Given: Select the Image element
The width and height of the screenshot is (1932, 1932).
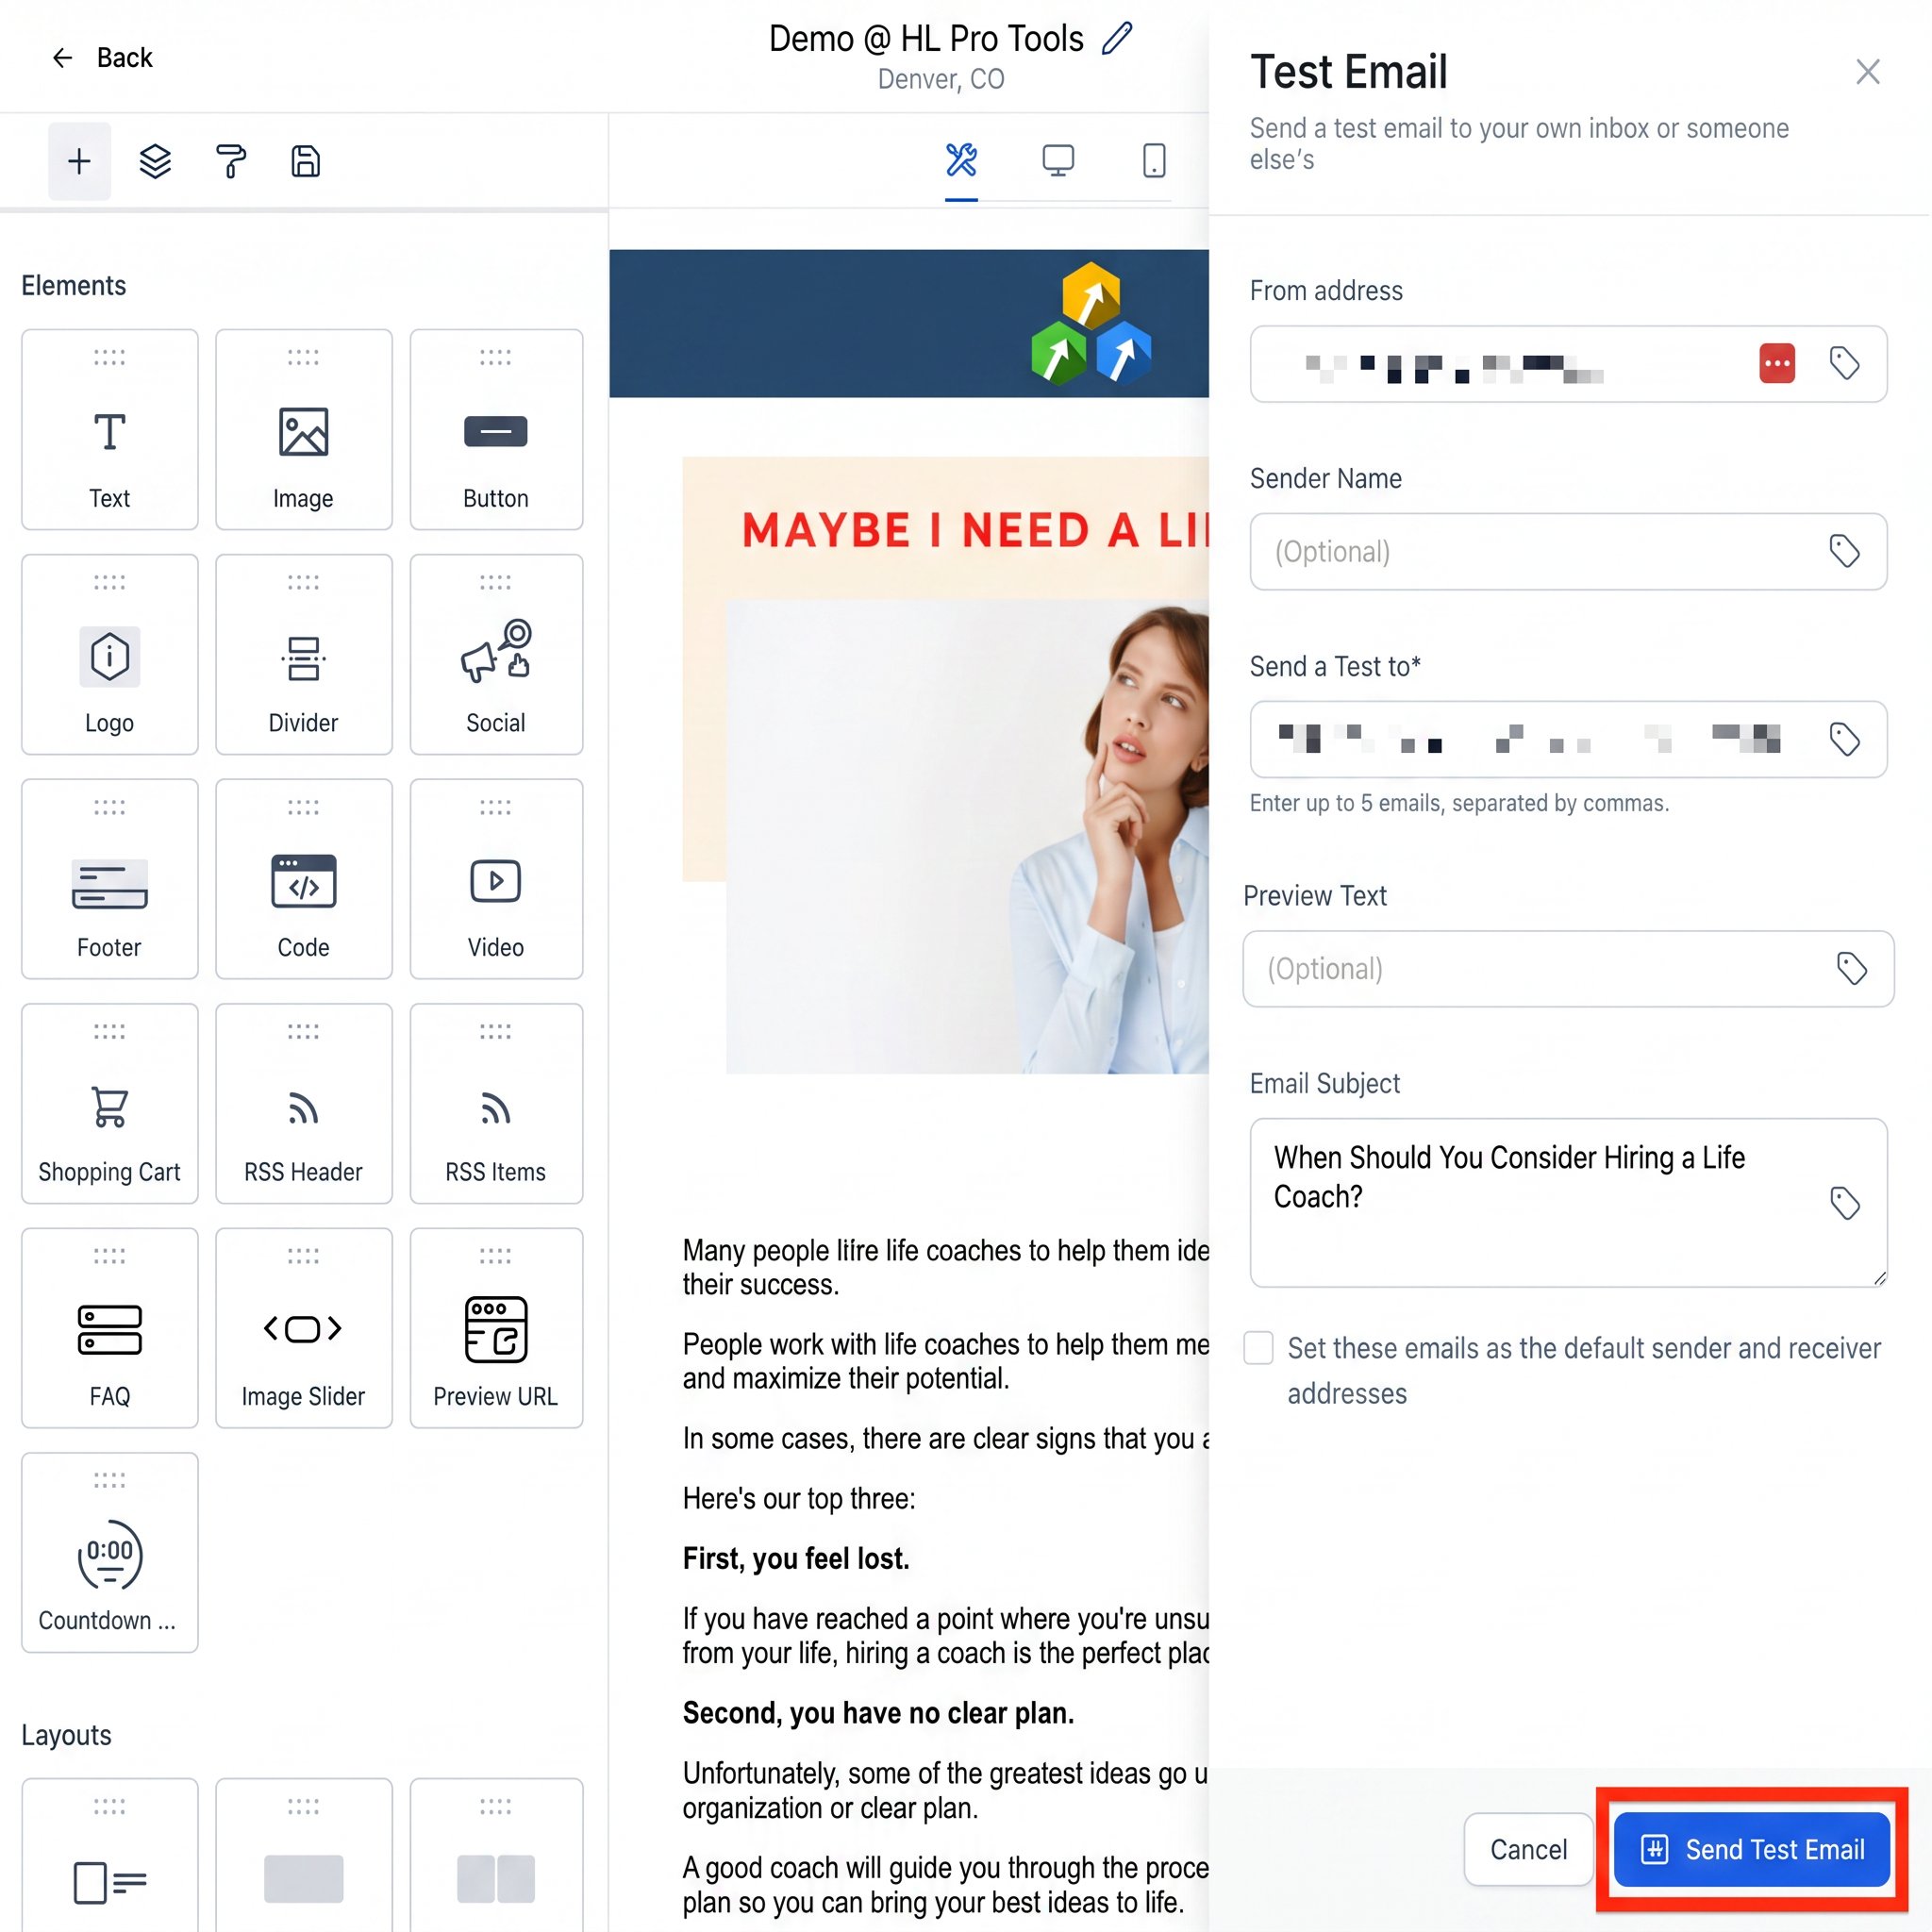Looking at the screenshot, I should coord(304,430).
